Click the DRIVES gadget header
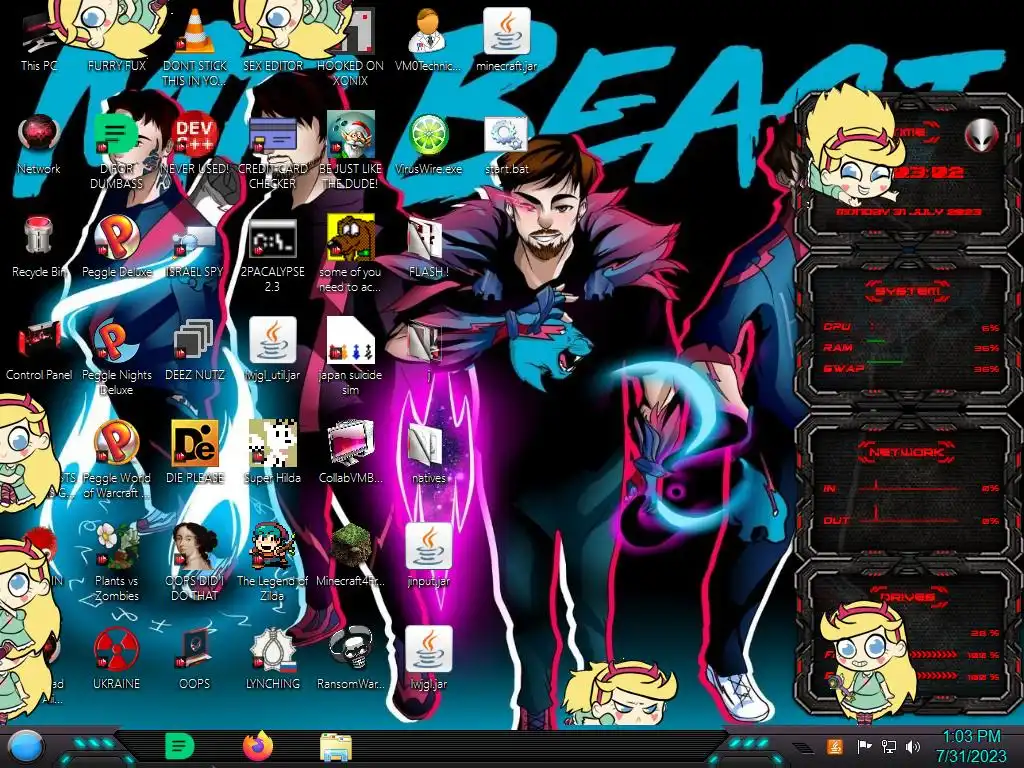 click(x=908, y=597)
